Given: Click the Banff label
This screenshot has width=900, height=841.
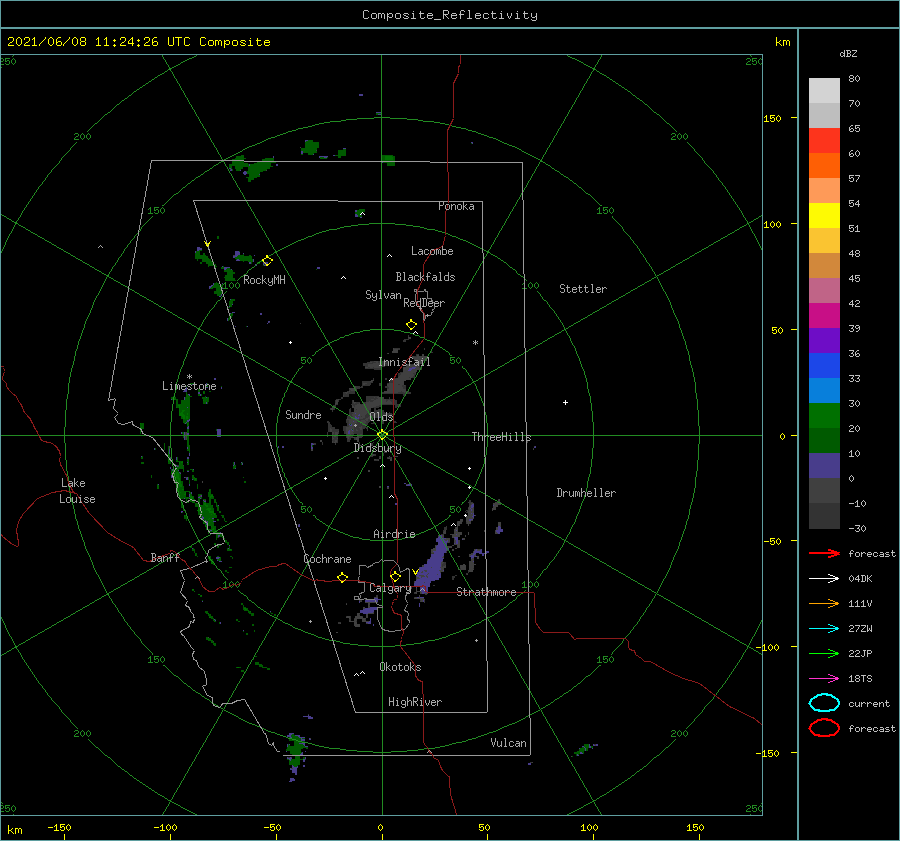Looking at the screenshot, I should point(165,557).
